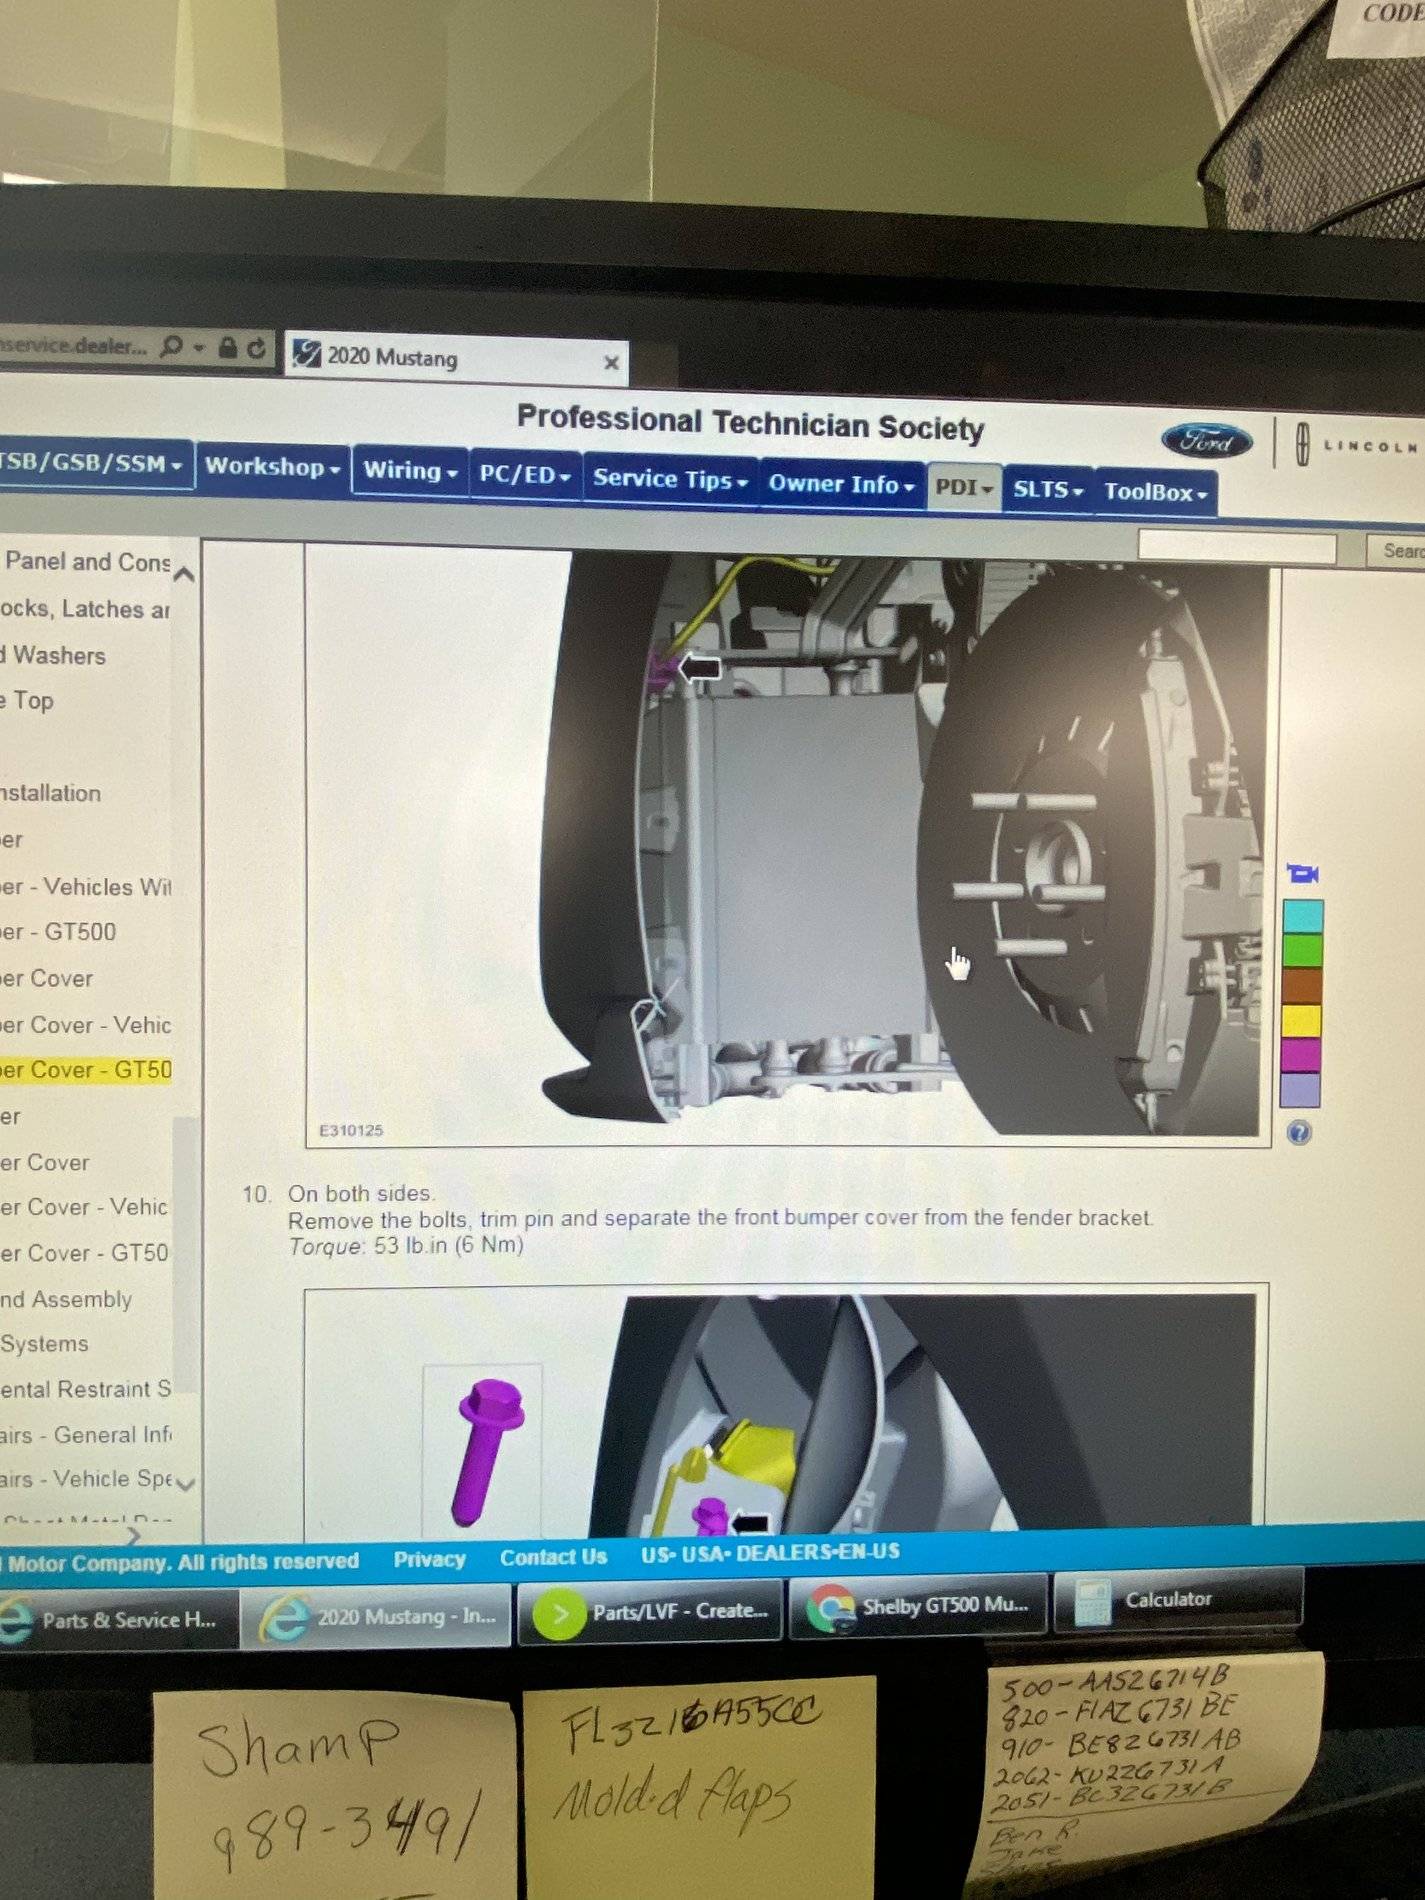Open the TSB/GSB/SSM dropdown menu
The image size is (1425, 1900).
[92, 463]
